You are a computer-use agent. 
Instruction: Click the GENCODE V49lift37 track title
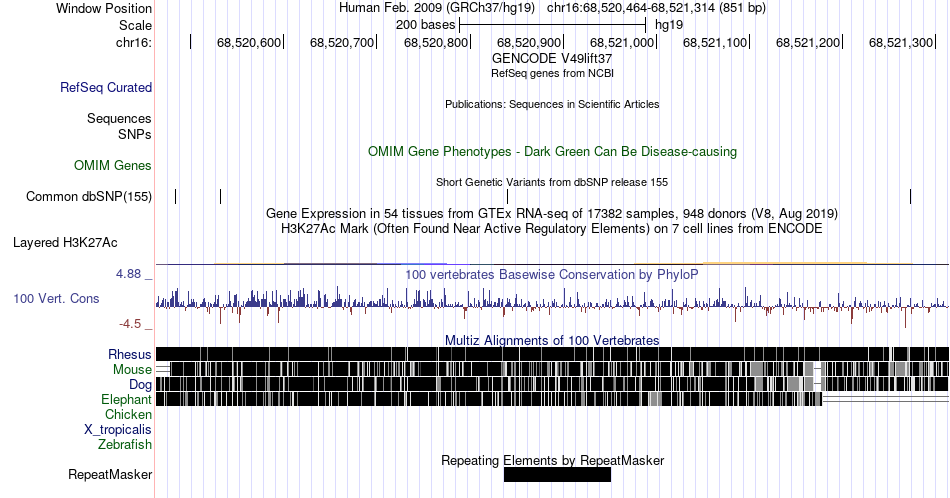(552, 59)
